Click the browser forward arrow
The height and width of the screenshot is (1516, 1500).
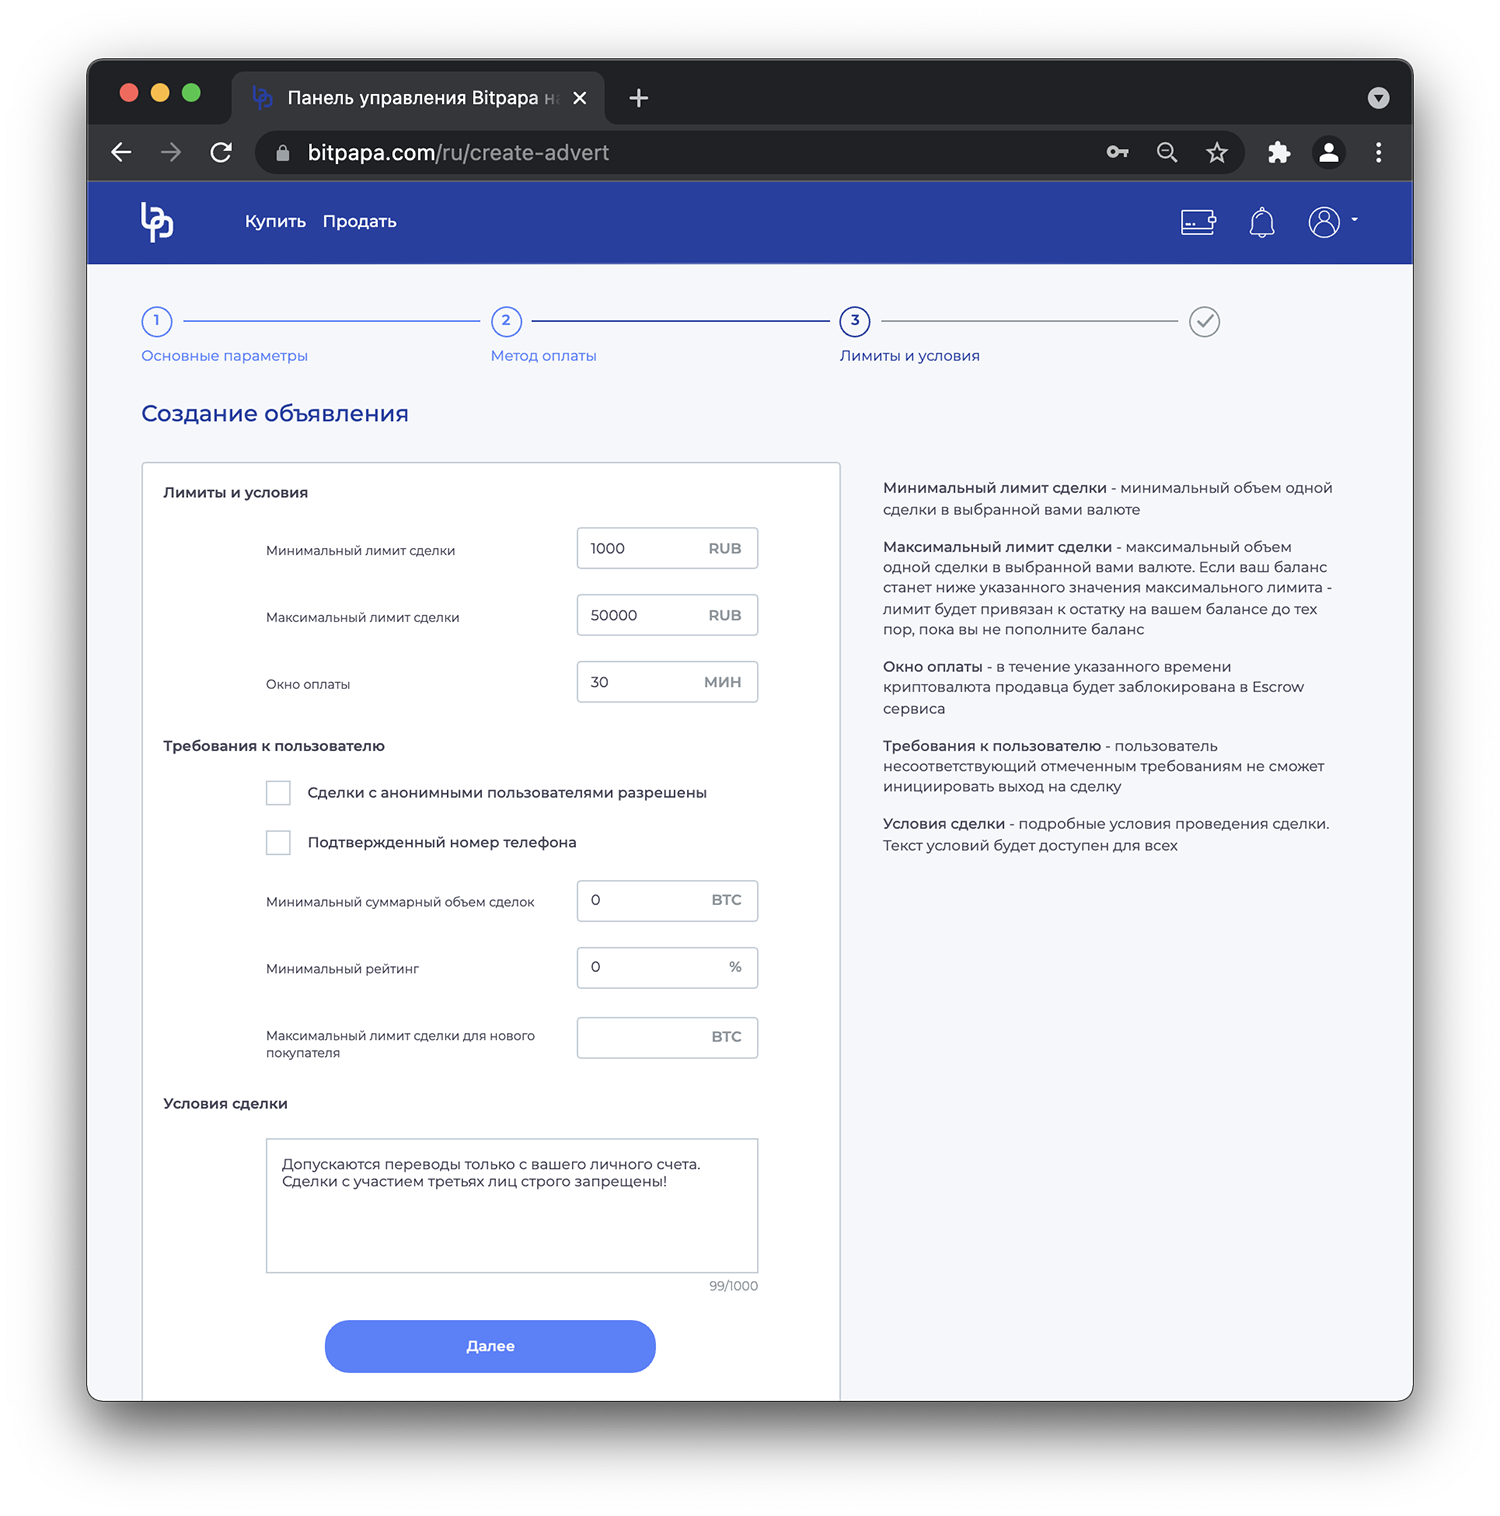point(171,152)
